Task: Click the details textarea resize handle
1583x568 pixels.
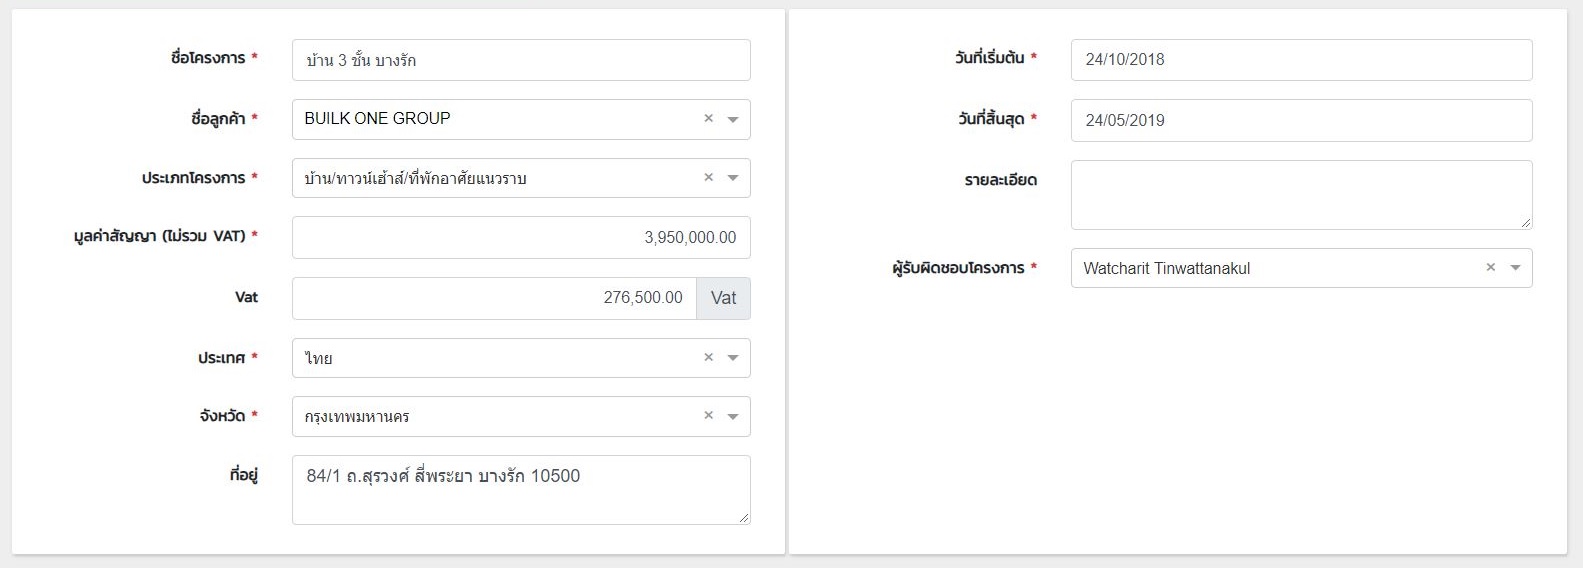Action: pos(1526,223)
